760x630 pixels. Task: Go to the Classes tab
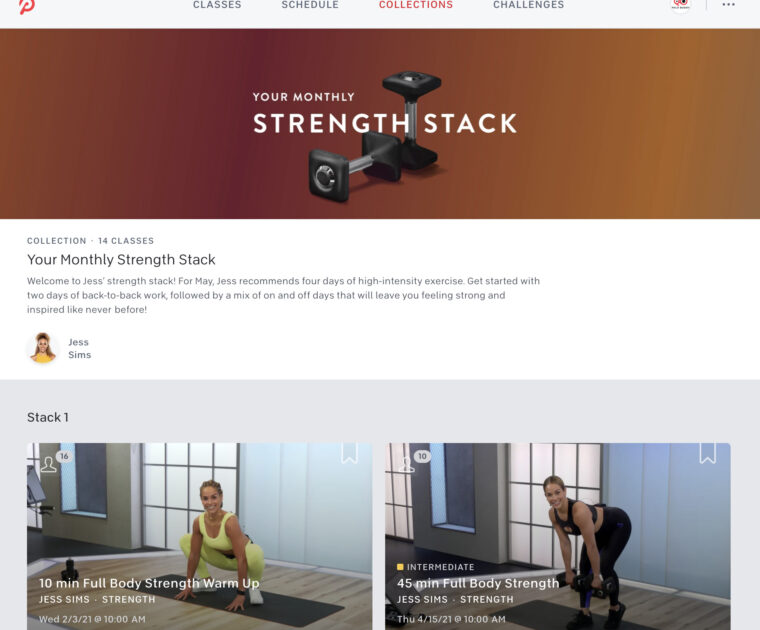point(217,5)
